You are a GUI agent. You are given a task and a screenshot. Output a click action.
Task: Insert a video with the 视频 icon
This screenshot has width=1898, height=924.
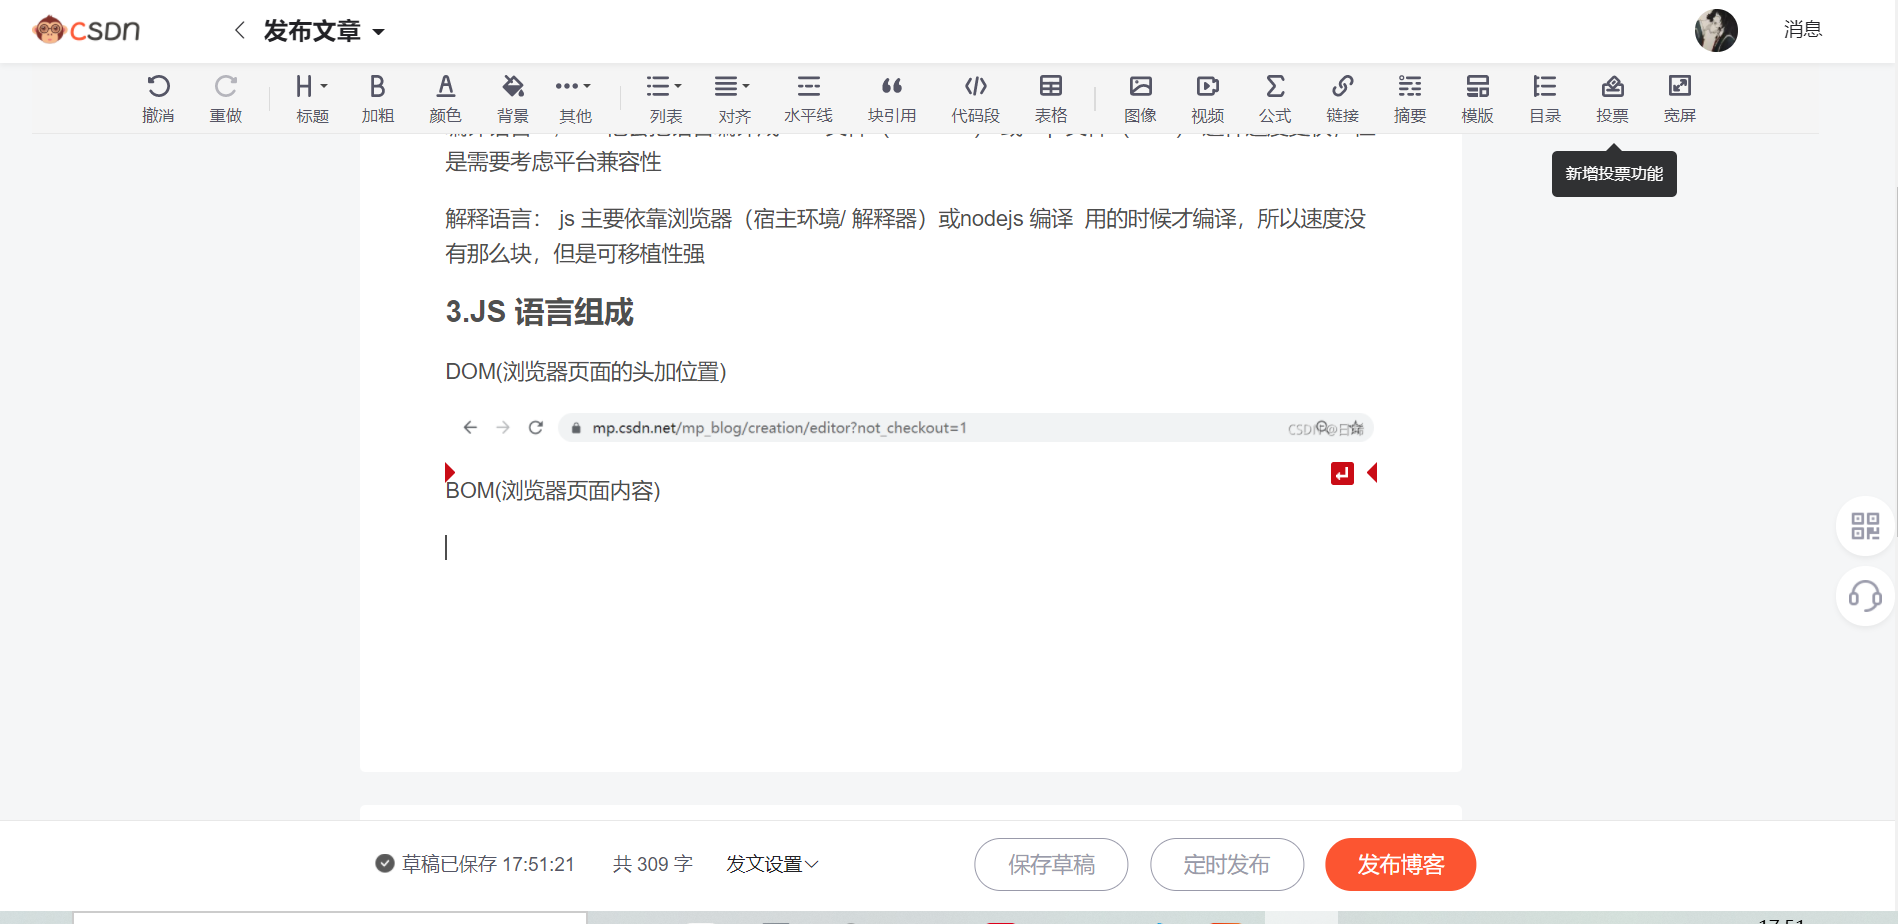click(x=1207, y=97)
